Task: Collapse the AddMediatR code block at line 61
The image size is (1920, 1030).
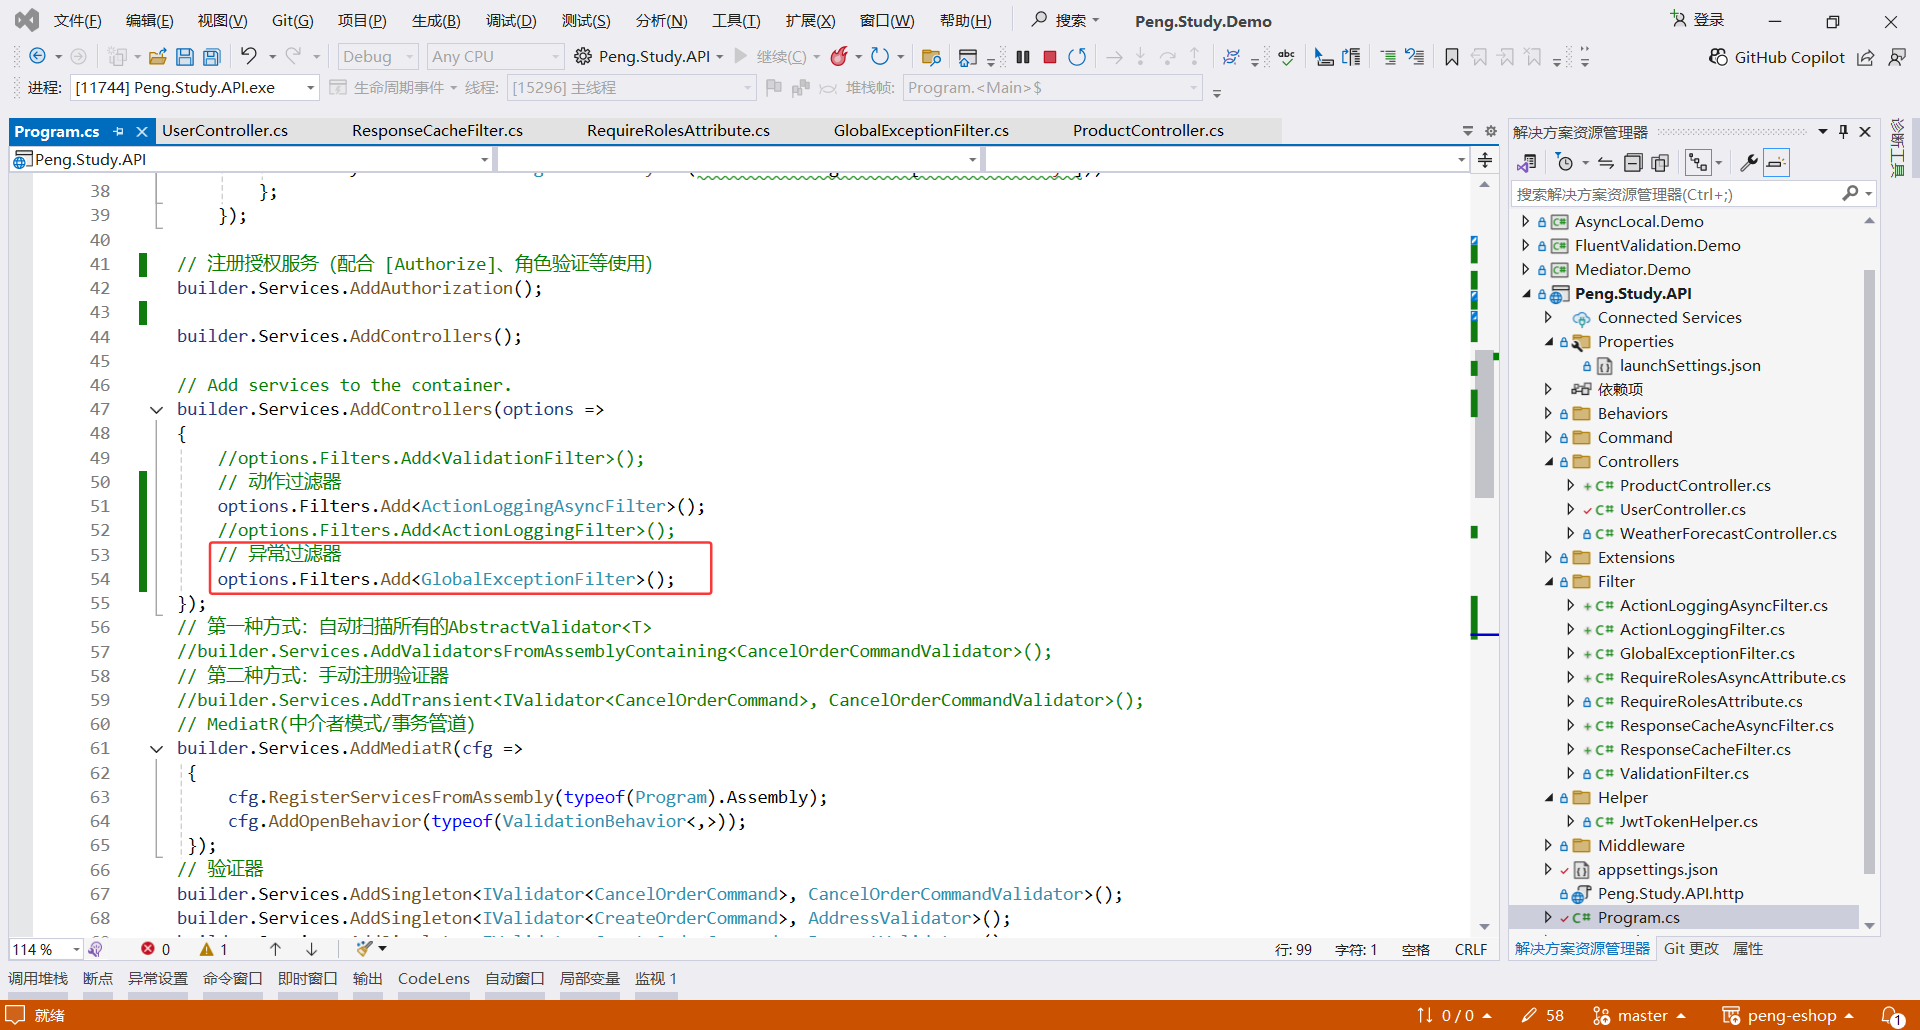Action: point(157,749)
